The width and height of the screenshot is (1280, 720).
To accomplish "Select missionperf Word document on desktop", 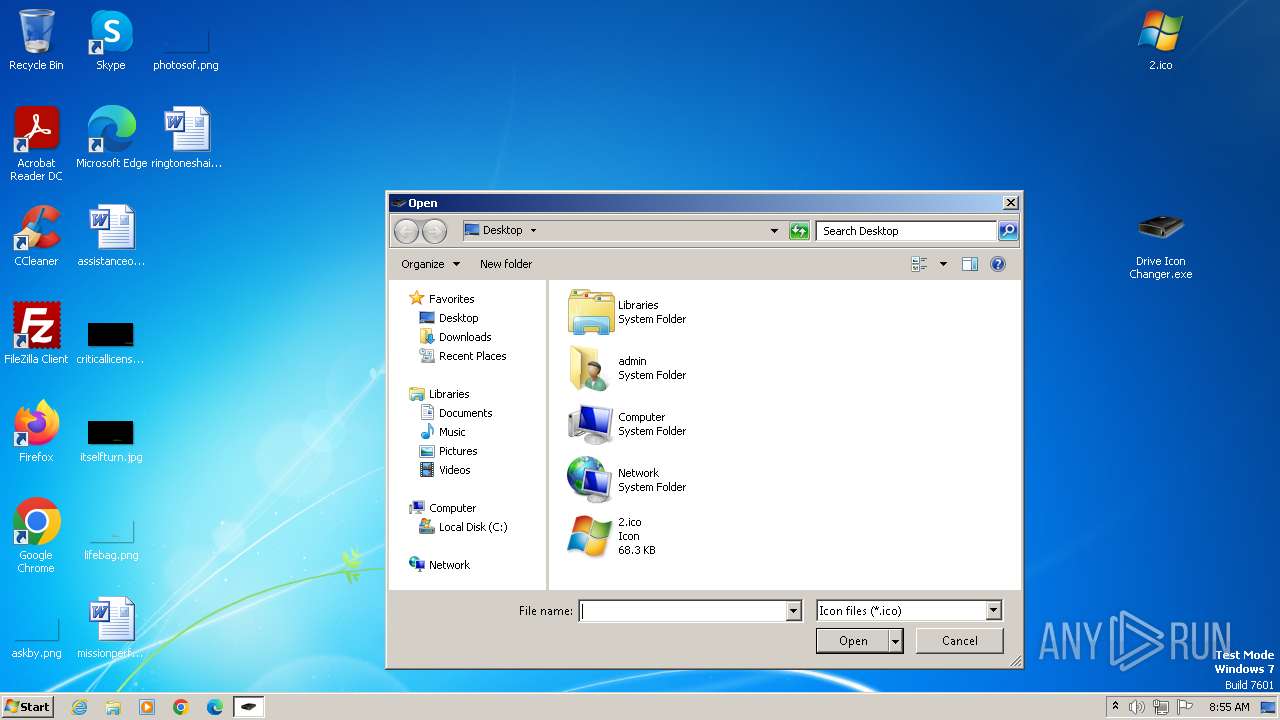I will point(111,628).
